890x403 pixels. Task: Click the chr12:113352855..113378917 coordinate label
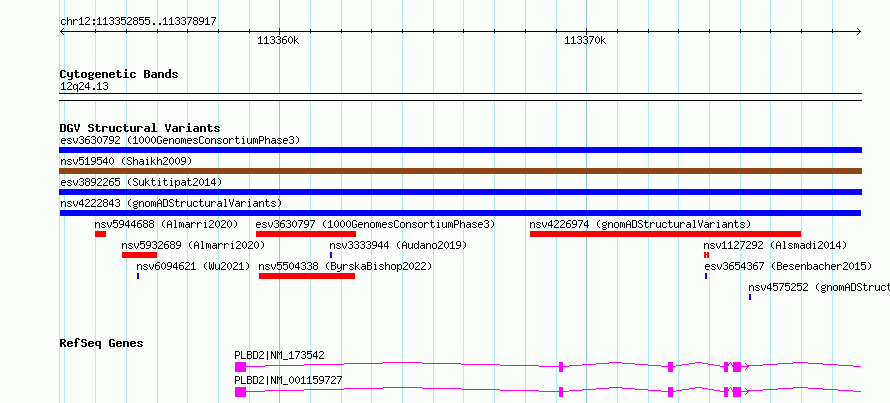tap(138, 22)
